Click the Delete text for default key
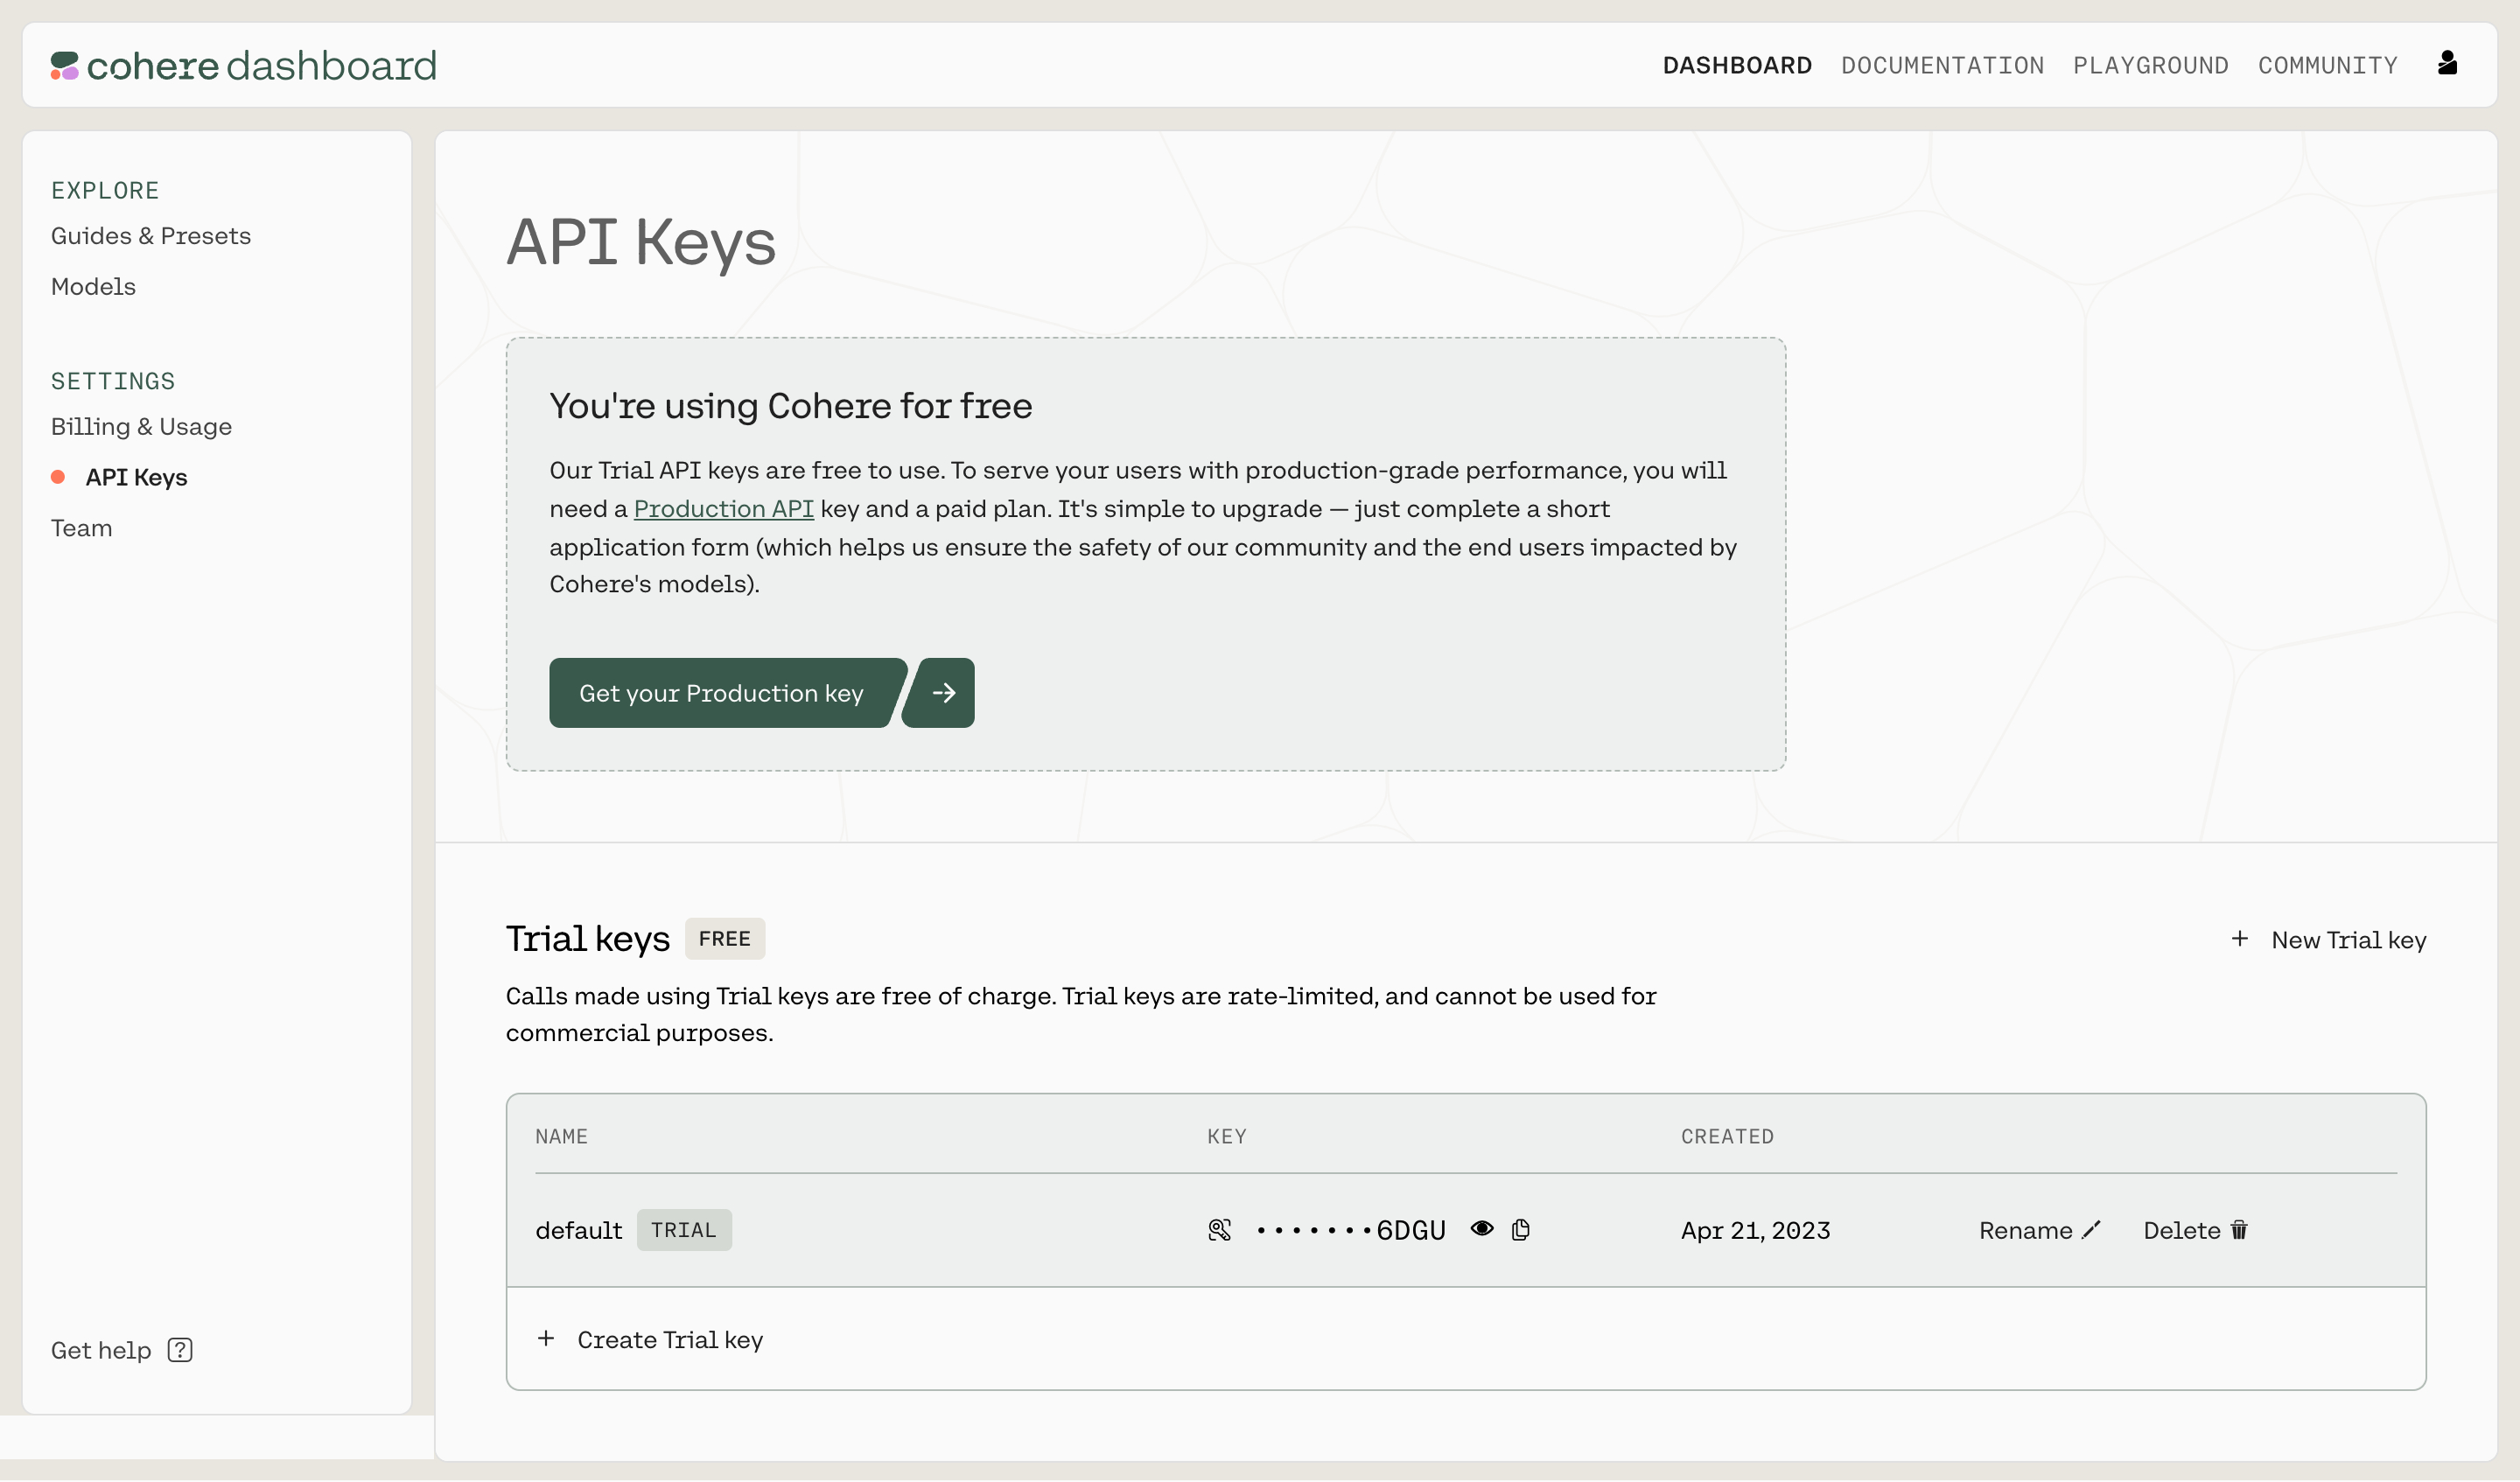Image resolution: width=2520 pixels, height=1482 pixels. [x=2181, y=1230]
